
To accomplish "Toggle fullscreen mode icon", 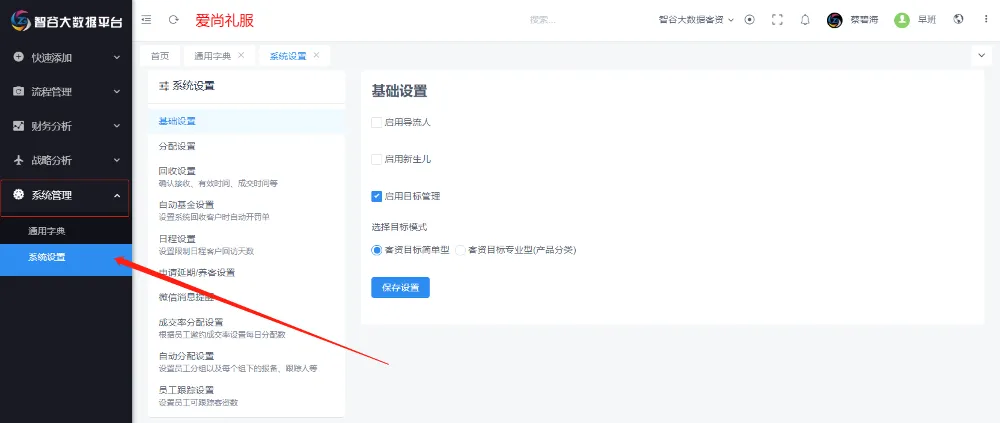I will click(777, 20).
